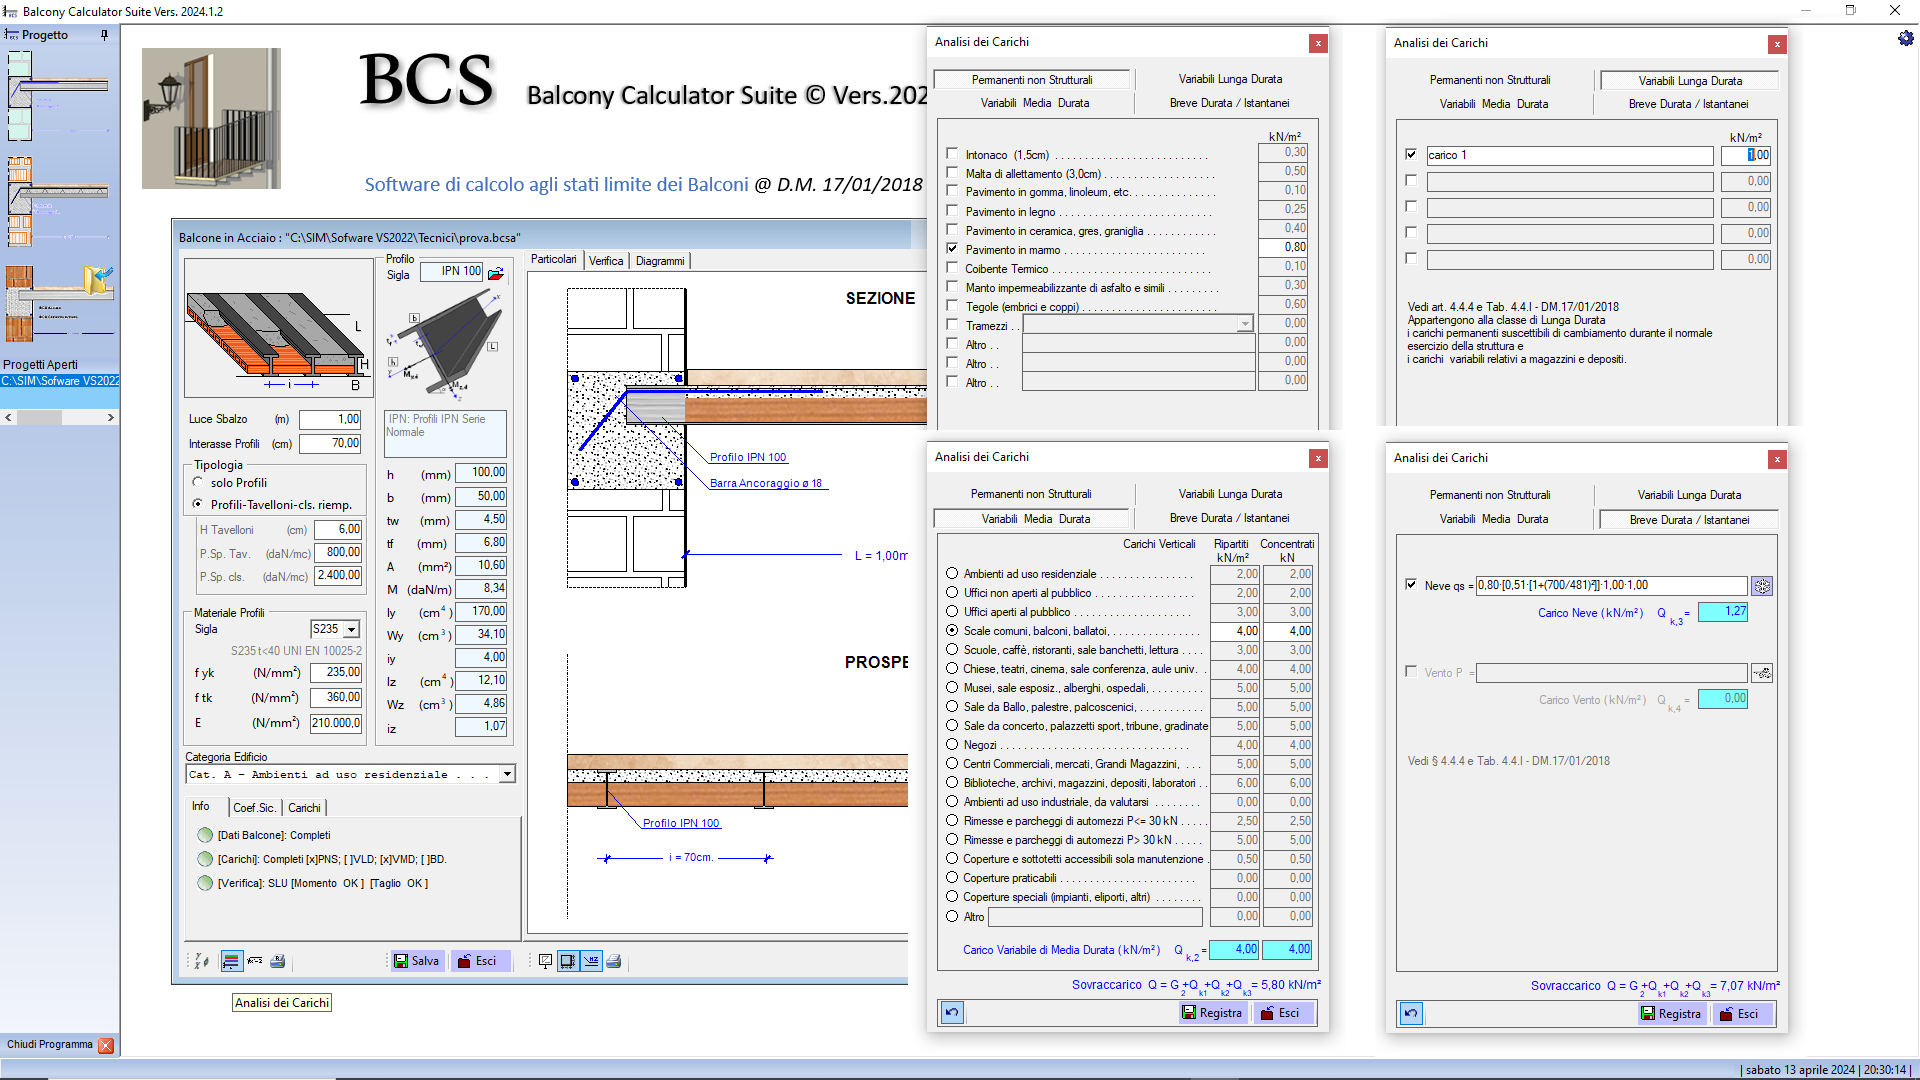The image size is (1920, 1080).
Task: Click undo arrow in Breve Durata window
Action: (1411, 1014)
